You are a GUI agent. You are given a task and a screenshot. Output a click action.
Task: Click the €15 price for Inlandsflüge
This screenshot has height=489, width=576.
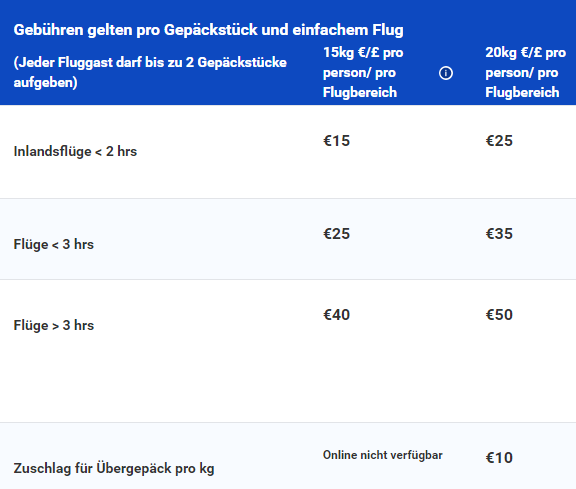tap(336, 141)
